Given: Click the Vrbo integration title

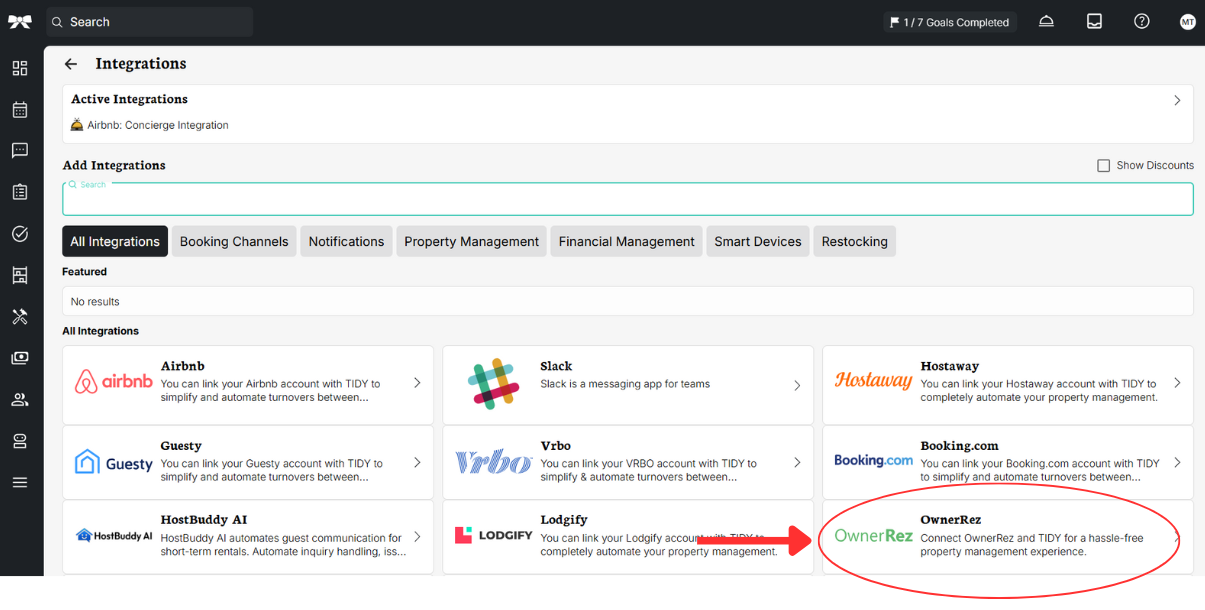Looking at the screenshot, I should 555,446.
